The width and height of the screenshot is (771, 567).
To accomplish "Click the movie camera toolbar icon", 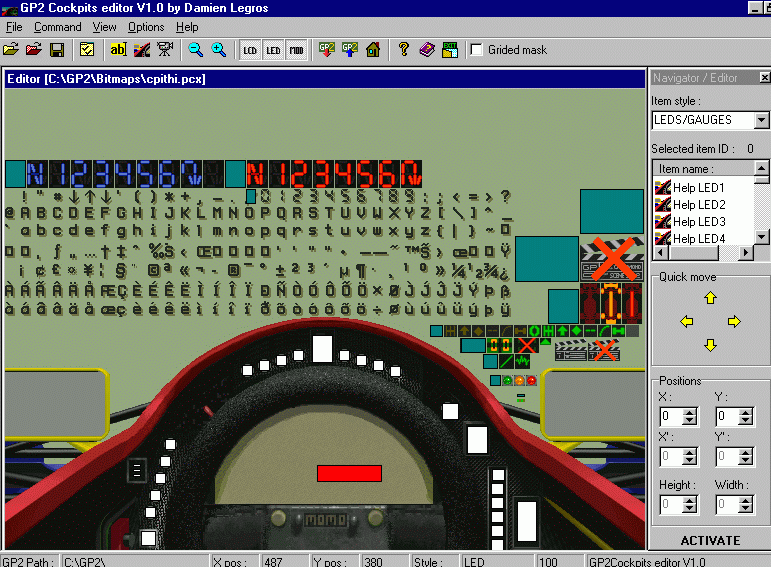I will (x=166, y=49).
